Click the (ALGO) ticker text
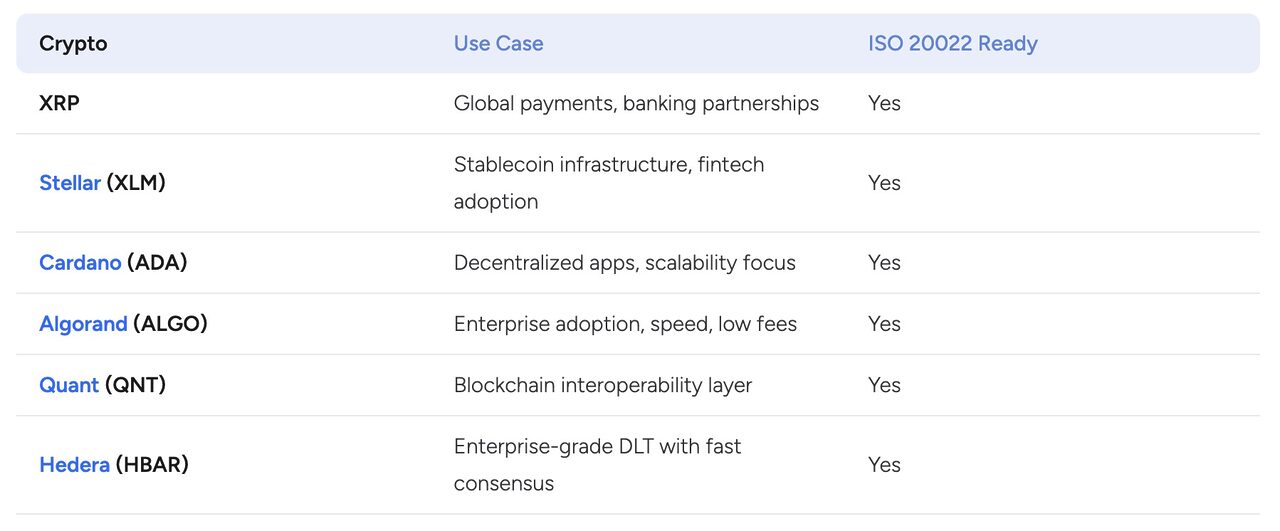This screenshot has height=531, width=1280. pyautogui.click(x=170, y=324)
